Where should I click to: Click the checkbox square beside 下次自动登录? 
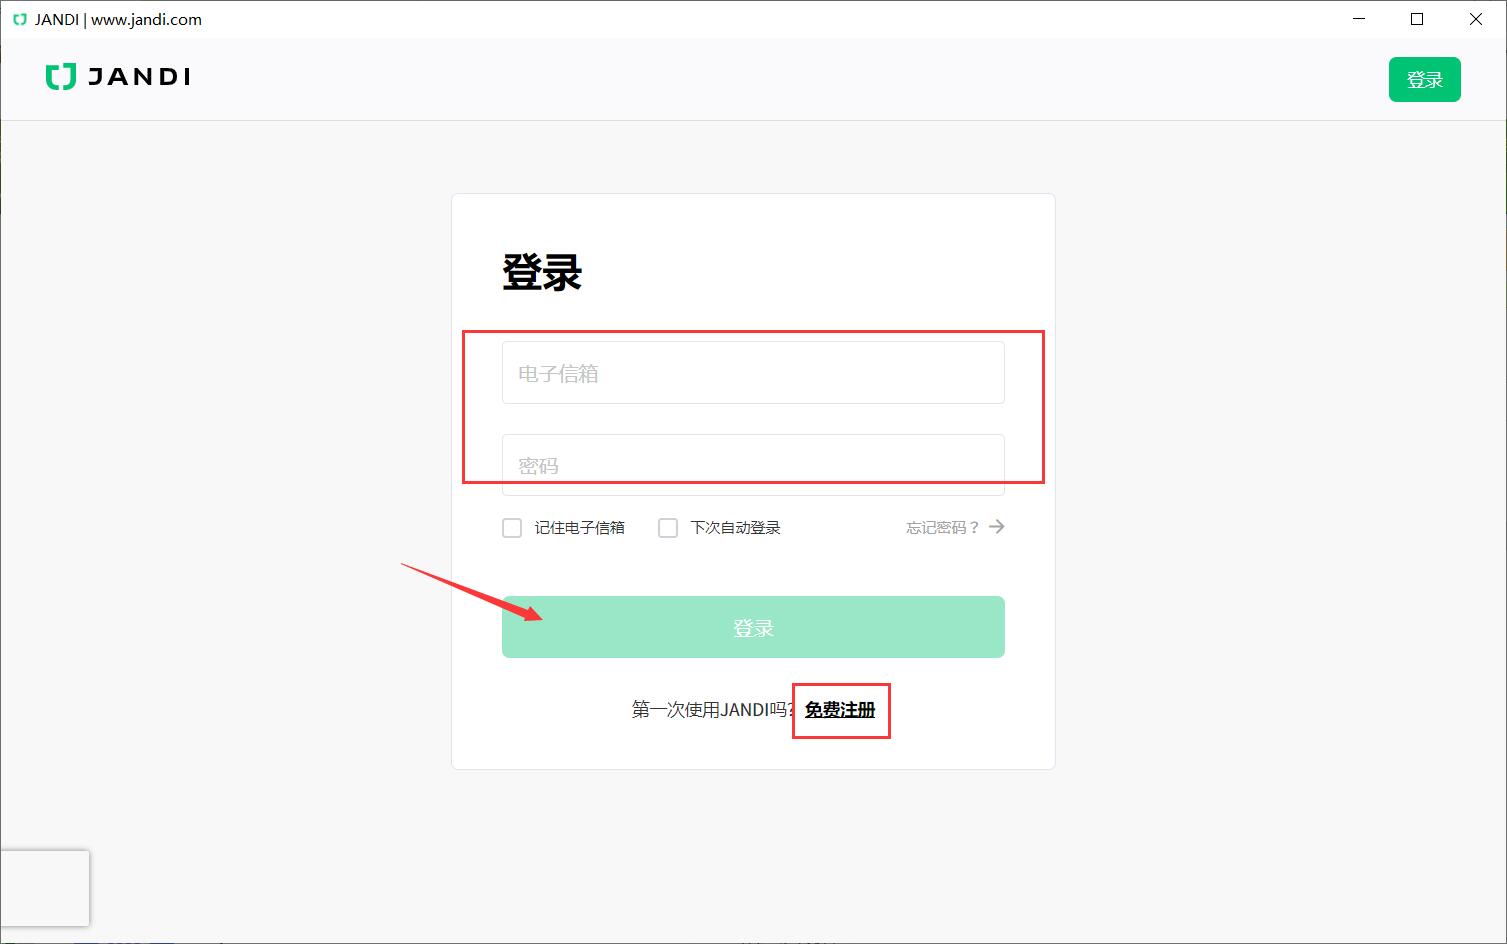(668, 527)
